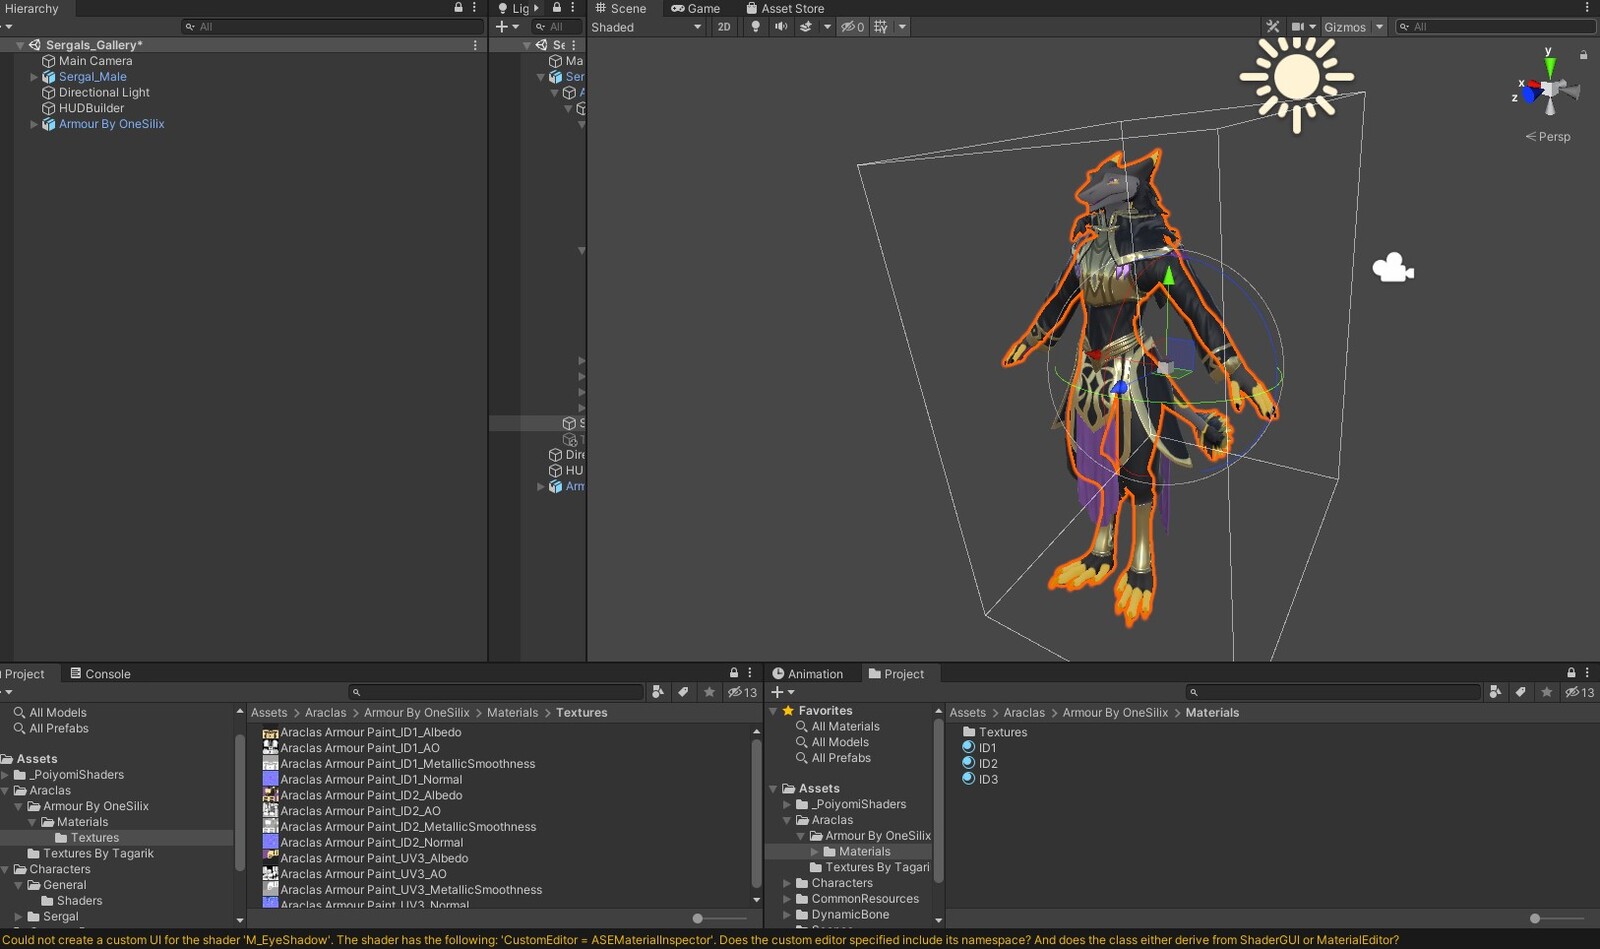Toggle scene grid visibility icon
Screen dimensions: 1600x949
click(x=881, y=27)
